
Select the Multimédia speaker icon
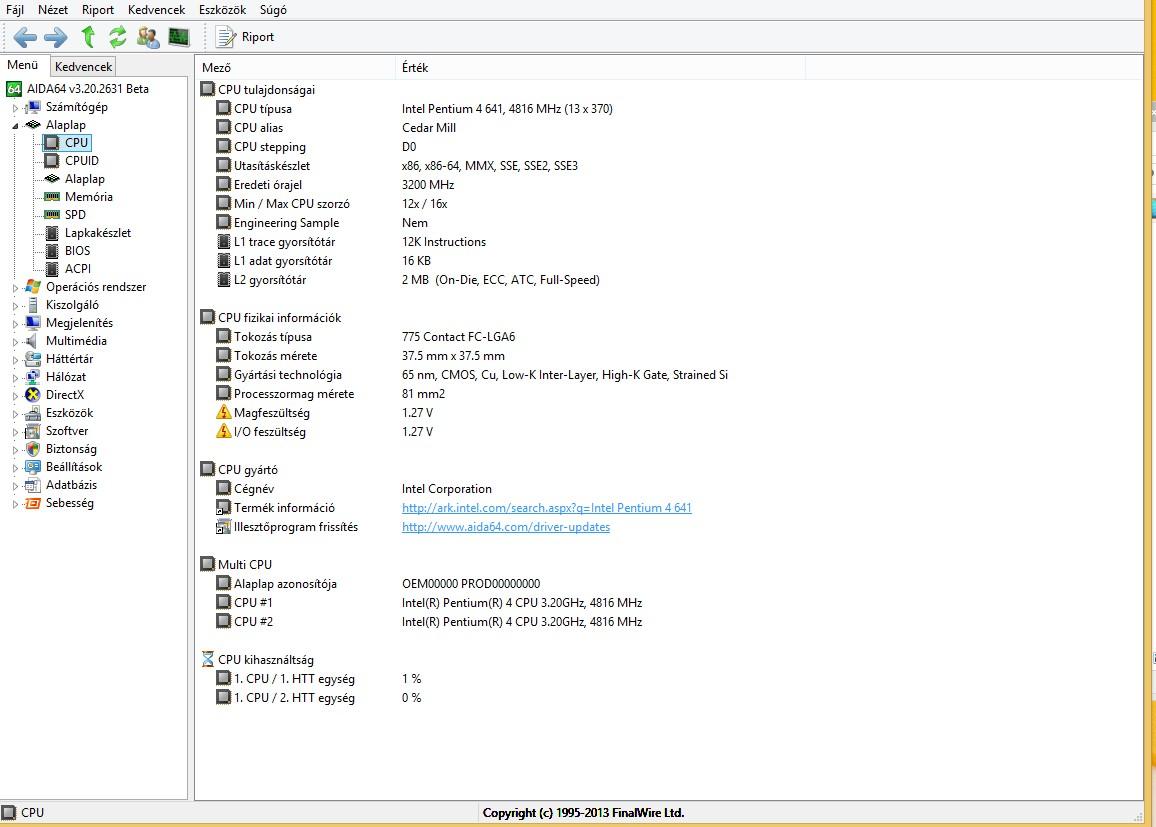click(x=32, y=341)
